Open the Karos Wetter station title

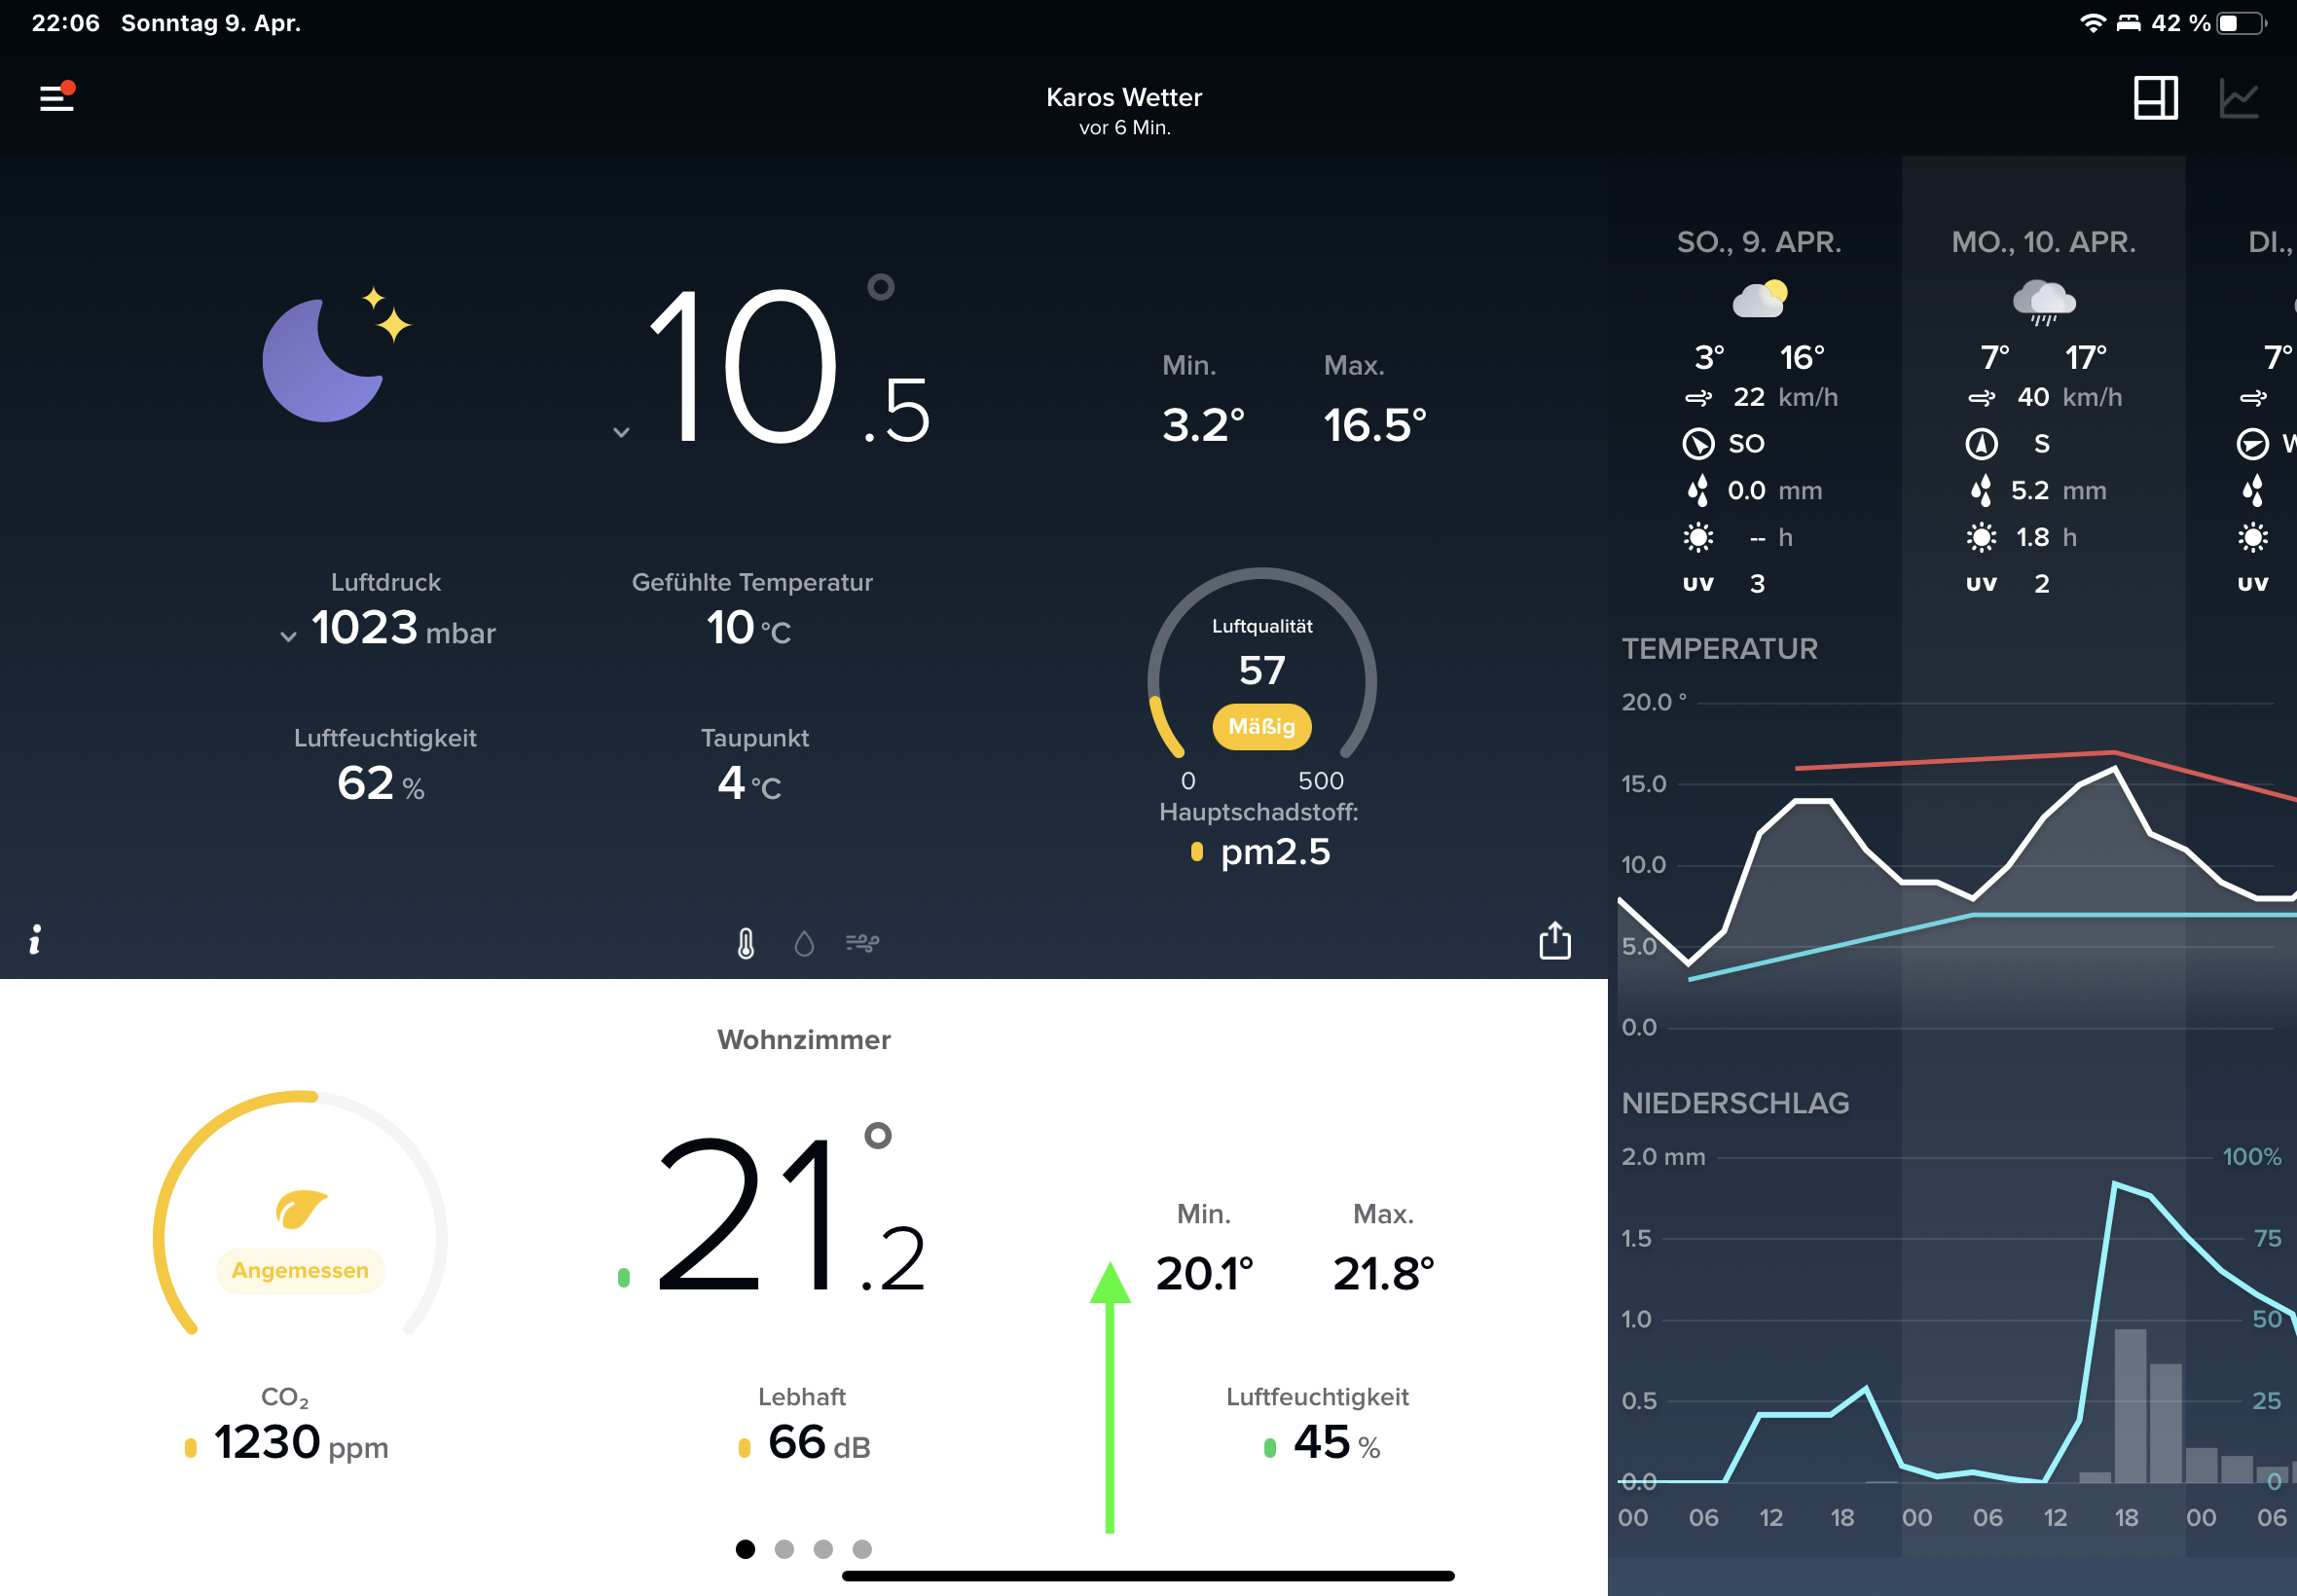point(1124,98)
